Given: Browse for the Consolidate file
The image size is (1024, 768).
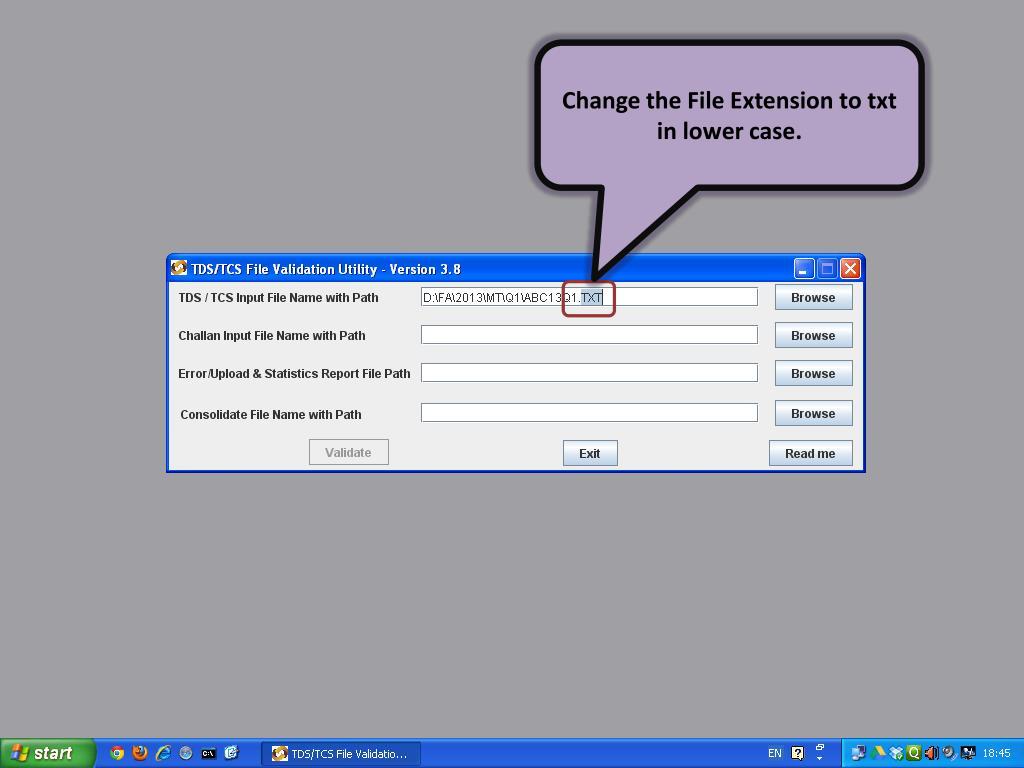Looking at the screenshot, I should (x=813, y=413).
